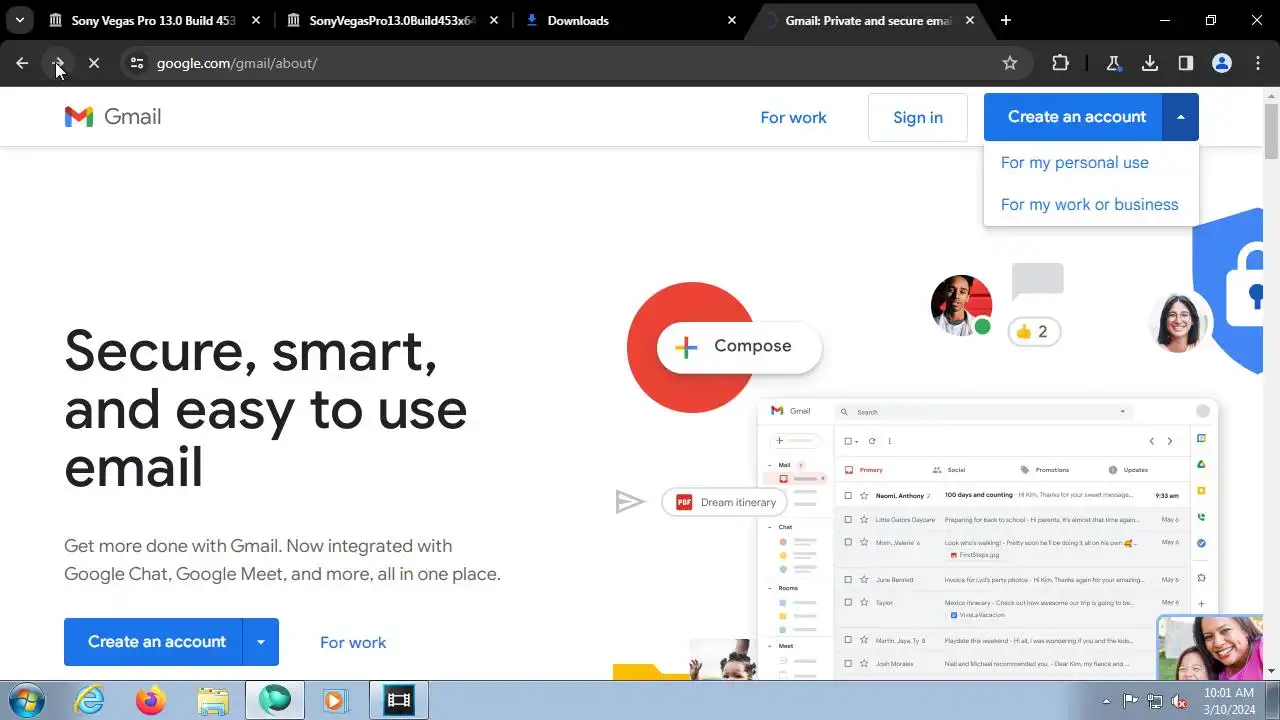This screenshot has height=720, width=1280.
Task: Stop page loading with X button
Action: (94, 63)
